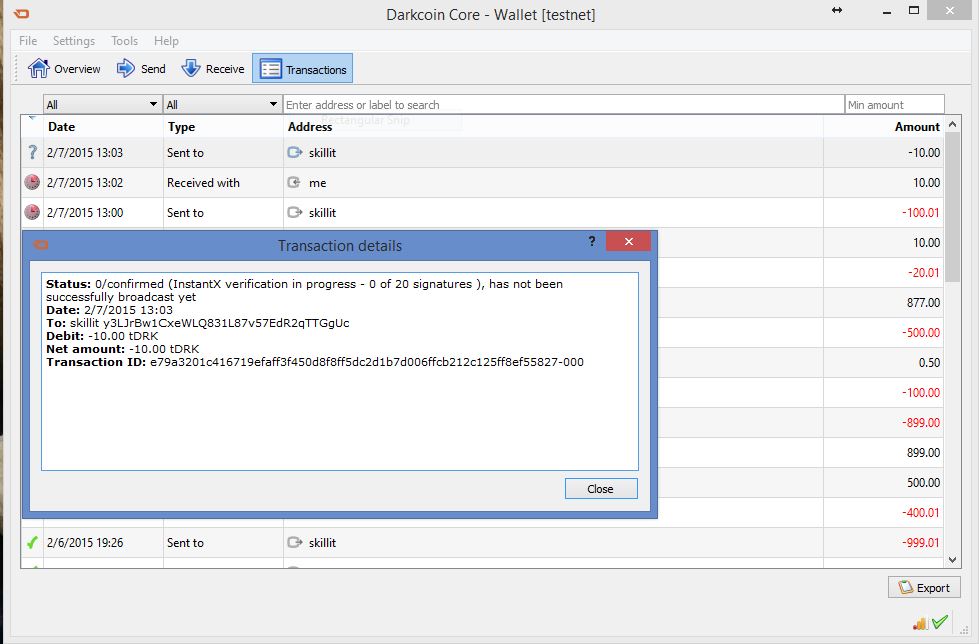The image size is (979, 644).
Task: Click the Darkcoin Core window title icon
Action: point(21,13)
